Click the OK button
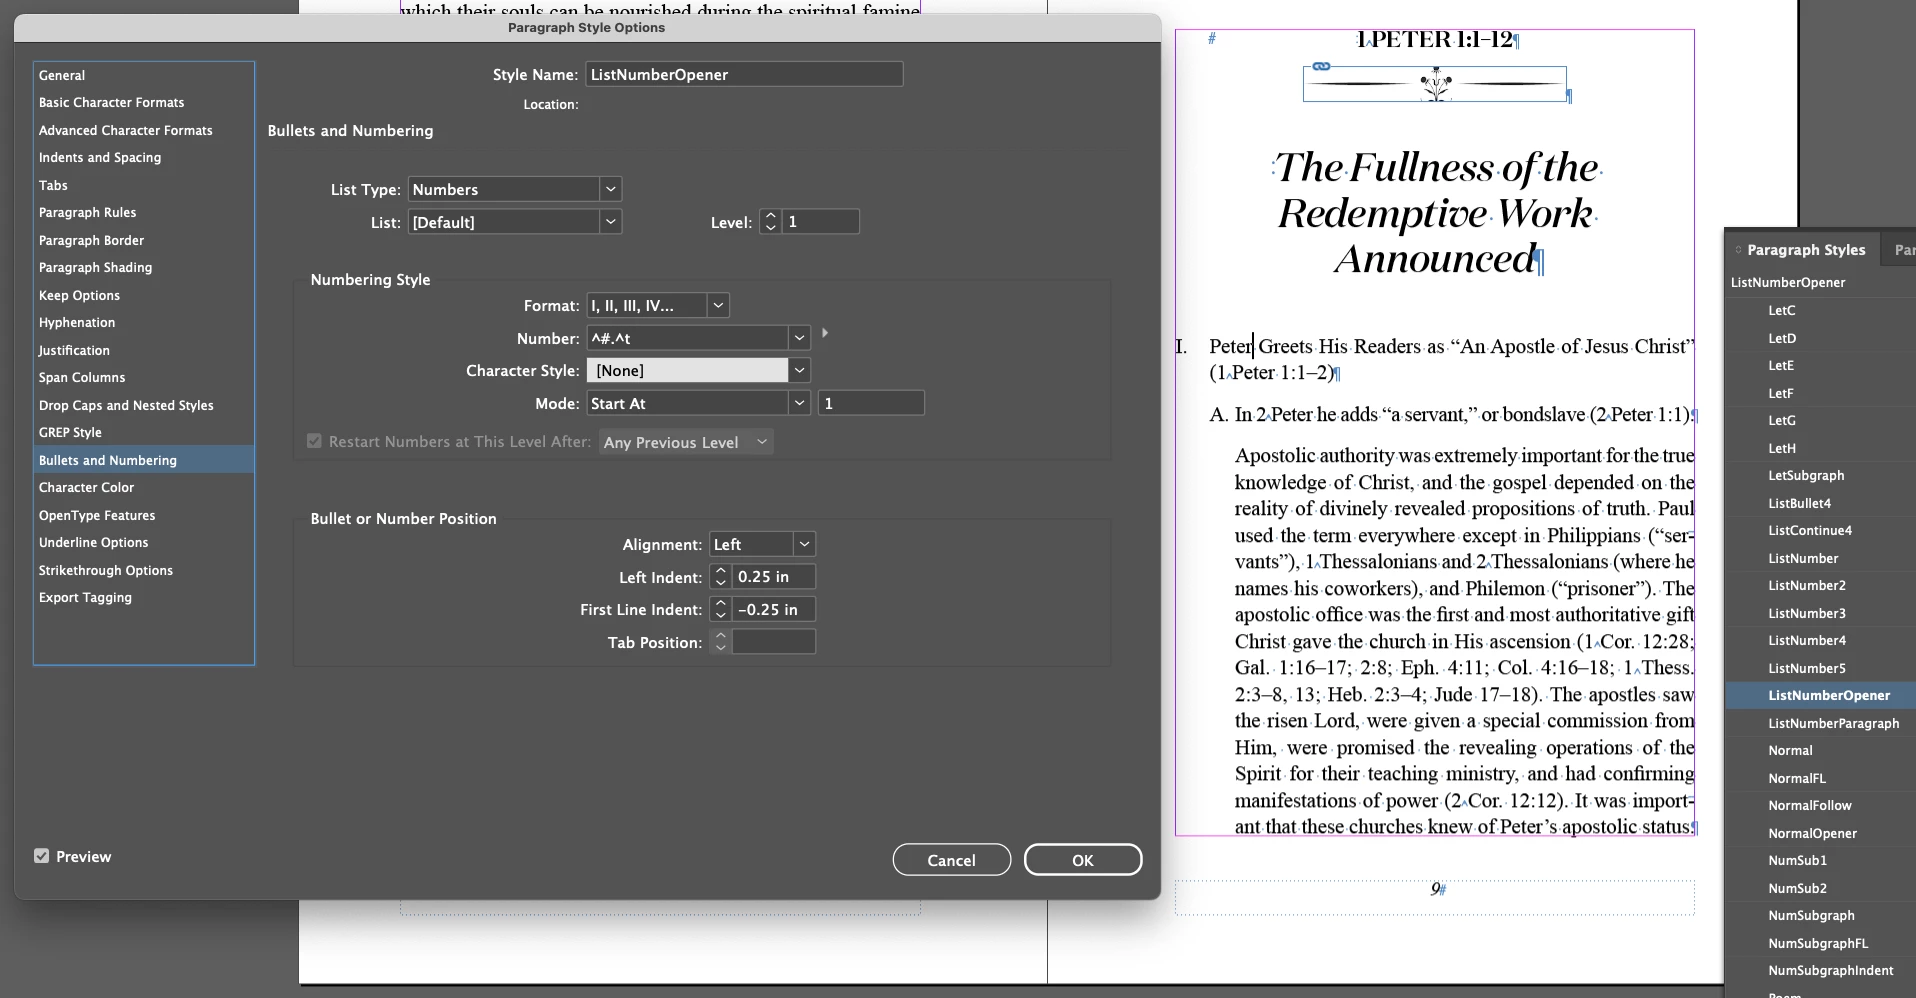This screenshot has height=998, width=1916. click(x=1083, y=860)
